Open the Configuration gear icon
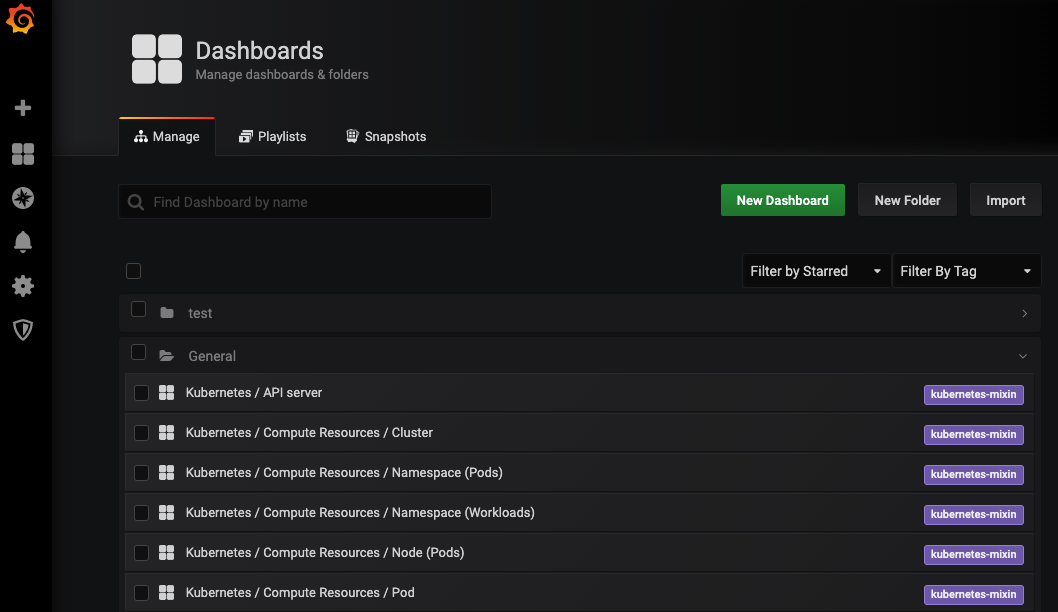Viewport: 1058px width, 612px height. [x=23, y=286]
